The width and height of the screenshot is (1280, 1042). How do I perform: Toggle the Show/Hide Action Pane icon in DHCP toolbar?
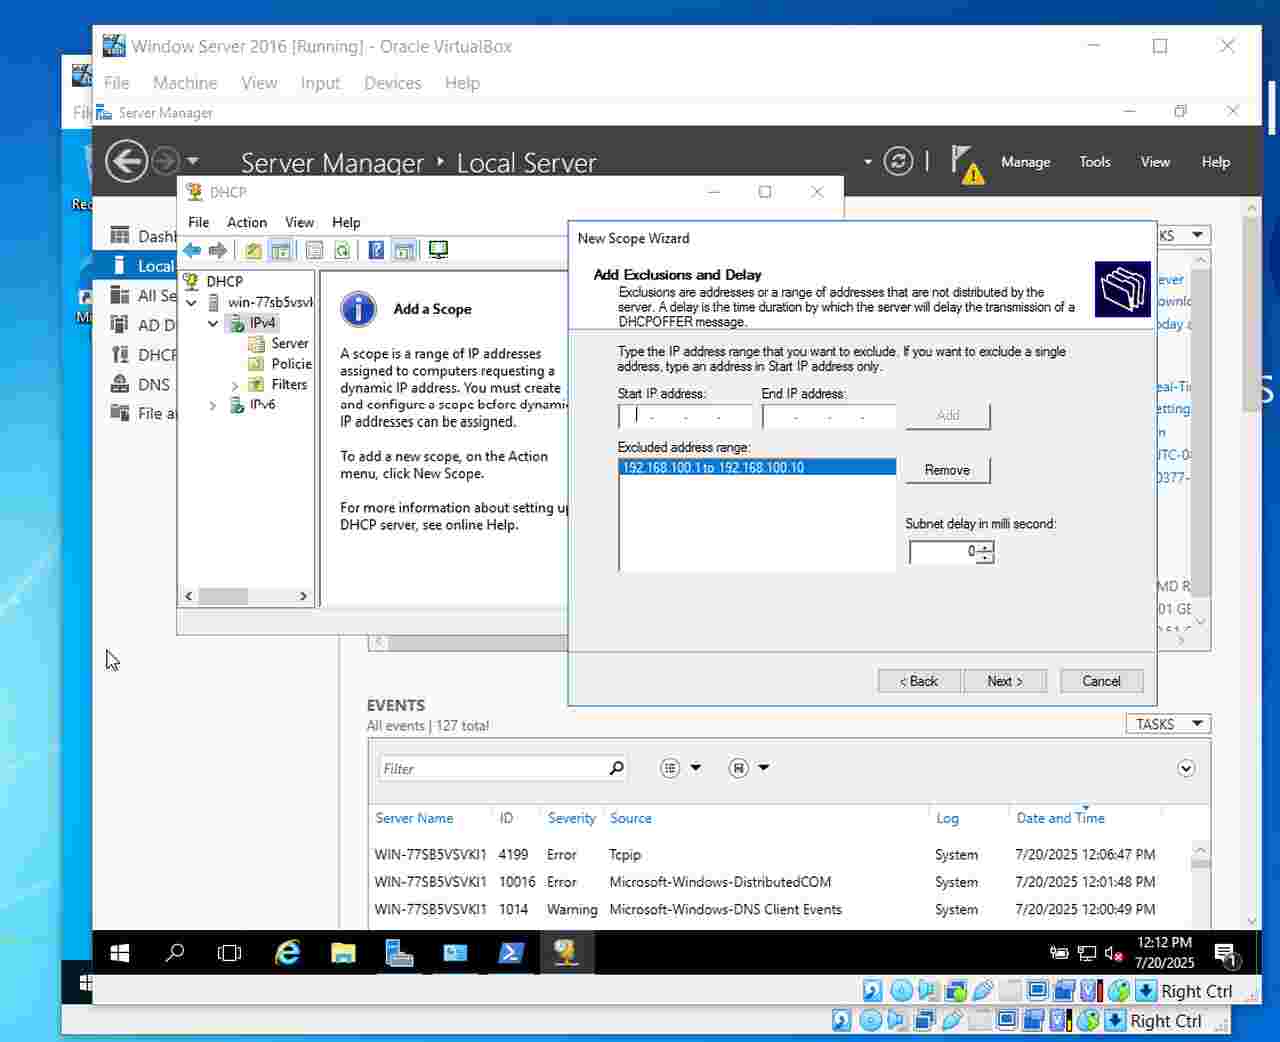click(404, 250)
